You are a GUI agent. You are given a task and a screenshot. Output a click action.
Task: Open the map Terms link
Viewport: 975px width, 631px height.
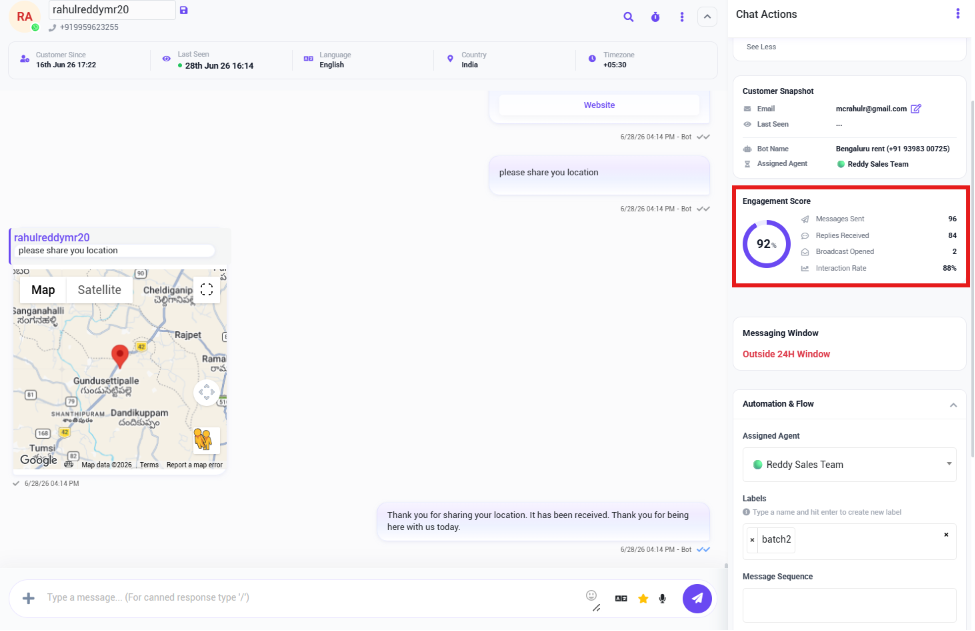coord(149,465)
